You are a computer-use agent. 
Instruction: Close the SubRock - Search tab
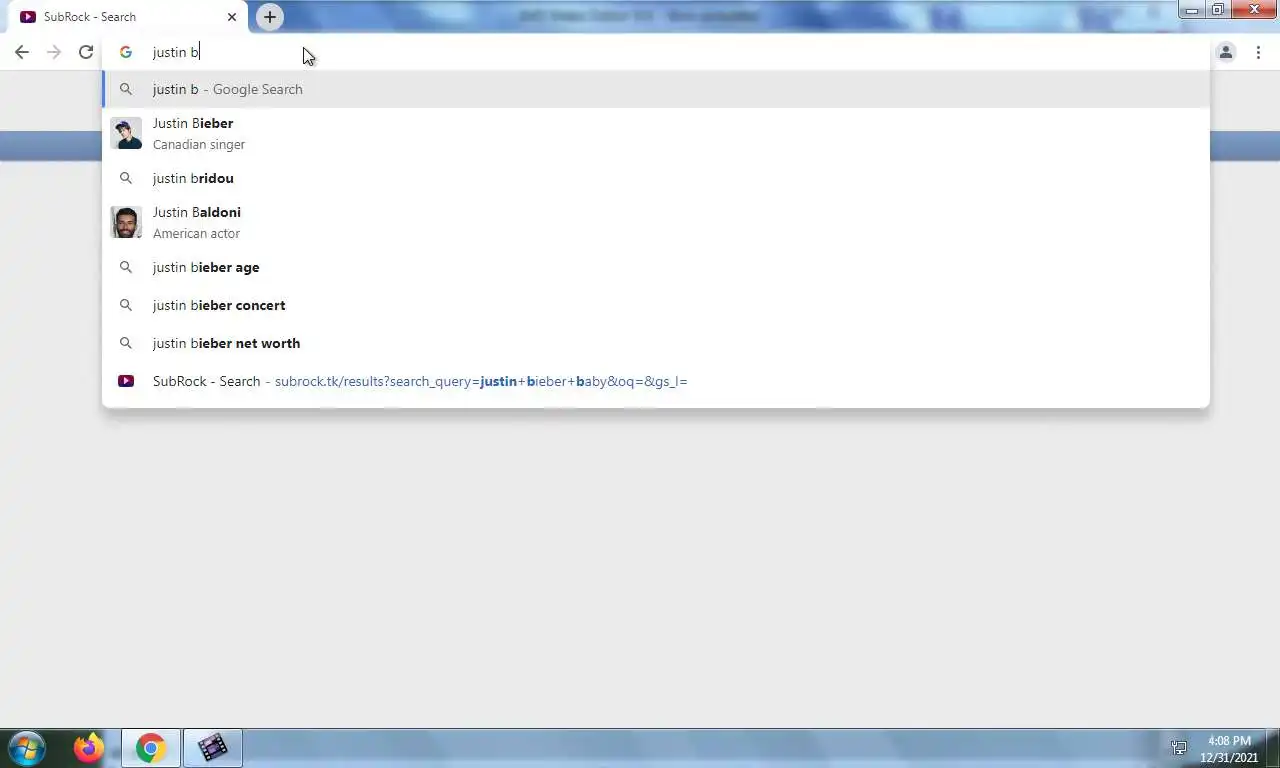pyautogui.click(x=232, y=17)
